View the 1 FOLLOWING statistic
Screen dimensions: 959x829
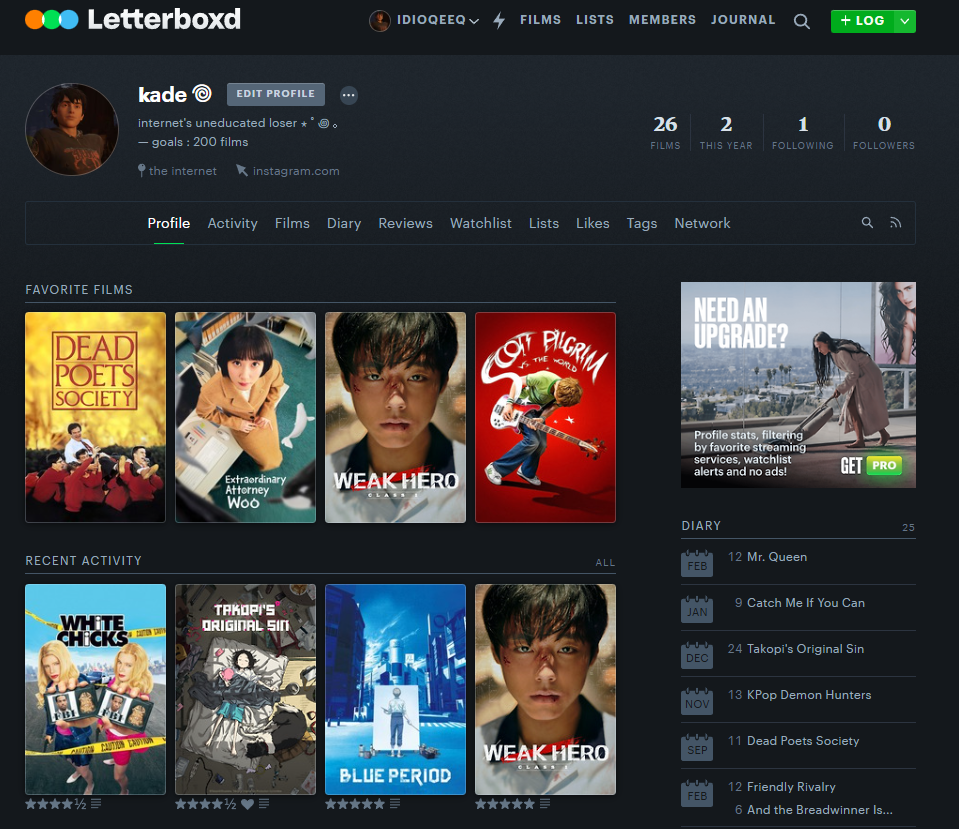[x=802, y=132]
